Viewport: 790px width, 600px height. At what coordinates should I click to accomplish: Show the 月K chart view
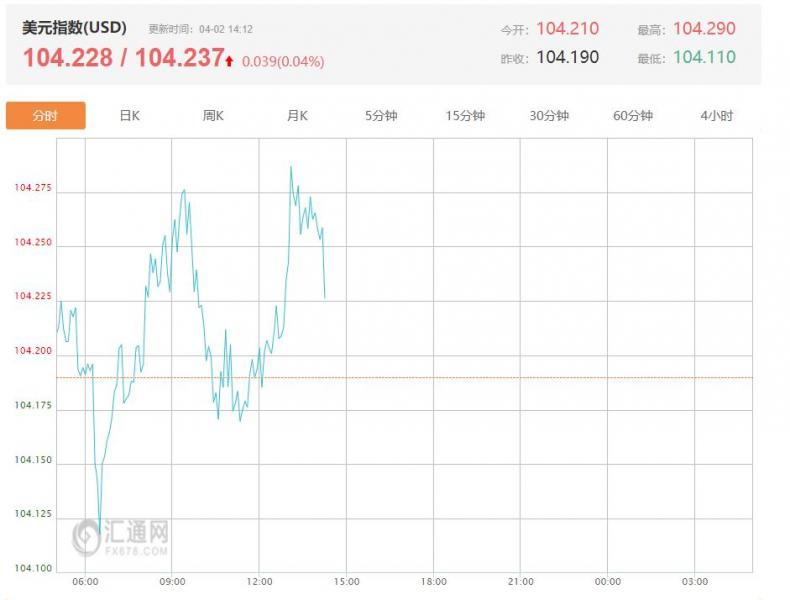coord(297,116)
